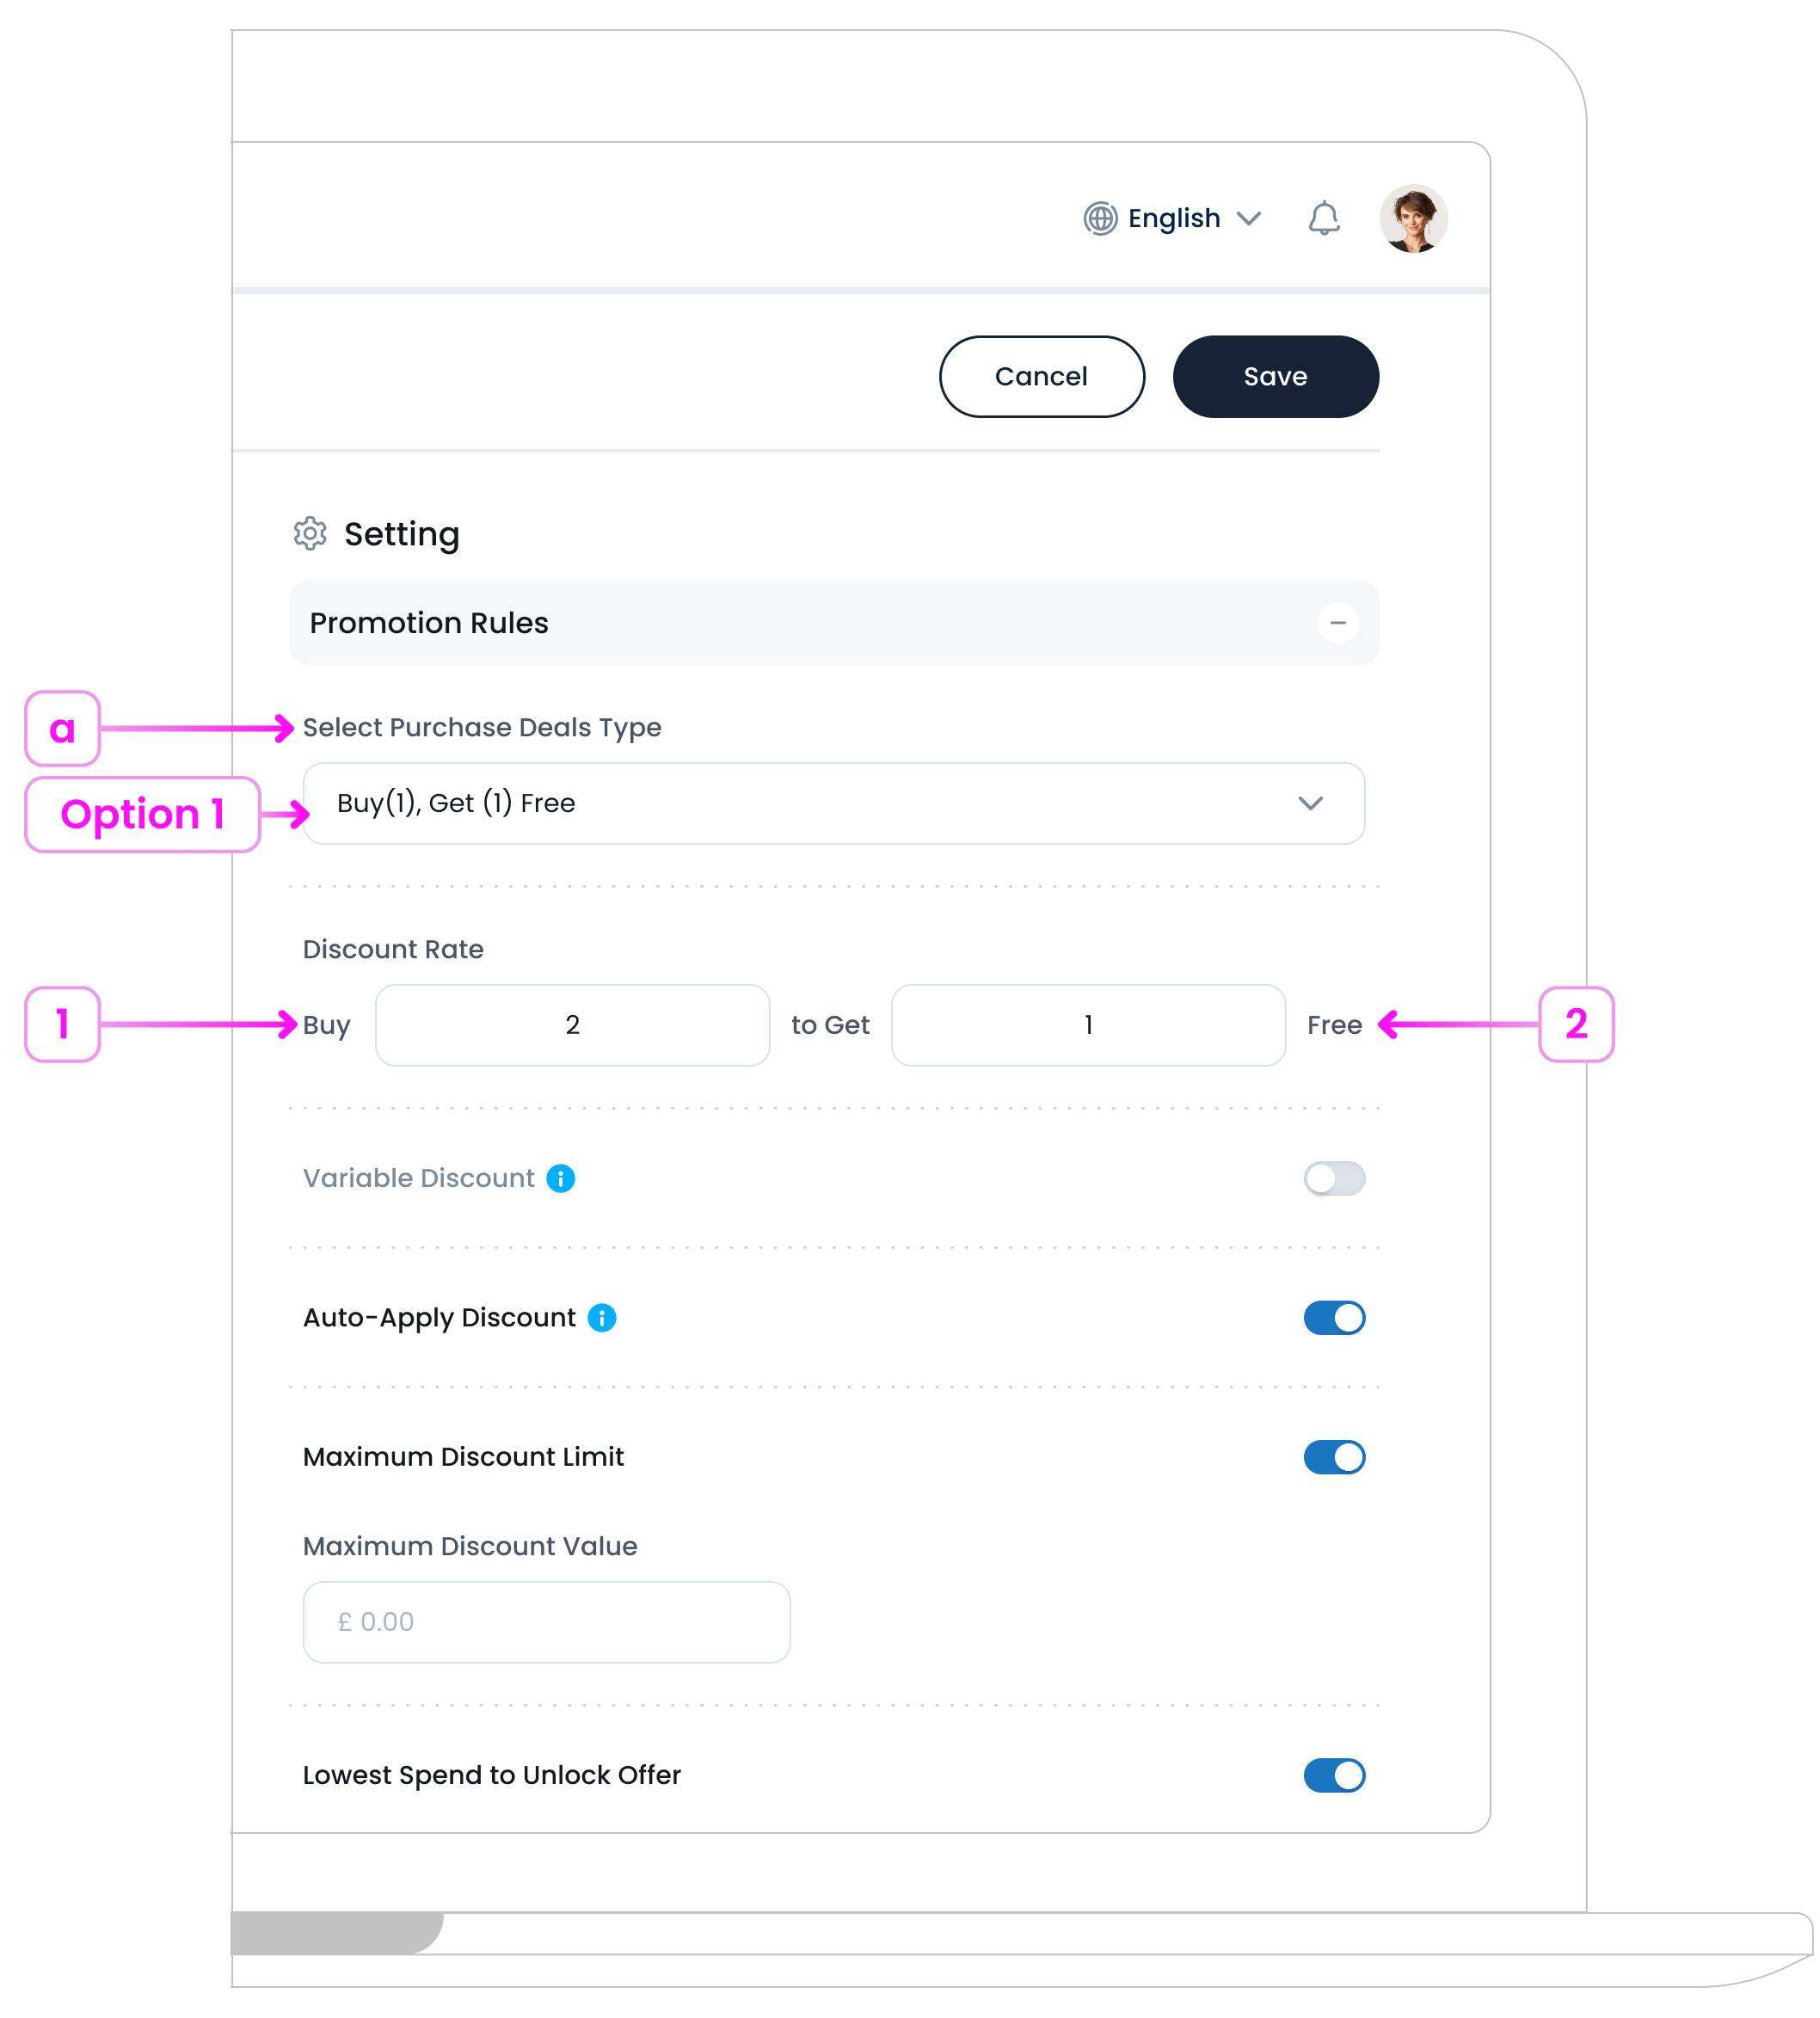The height and width of the screenshot is (2018, 1820).
Task: Turn off Auto-Apply Discount
Action: 1334,1318
